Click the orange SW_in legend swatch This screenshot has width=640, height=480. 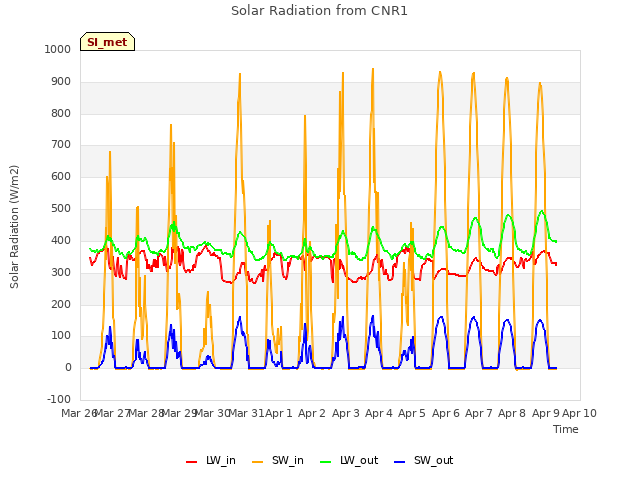click(x=258, y=462)
